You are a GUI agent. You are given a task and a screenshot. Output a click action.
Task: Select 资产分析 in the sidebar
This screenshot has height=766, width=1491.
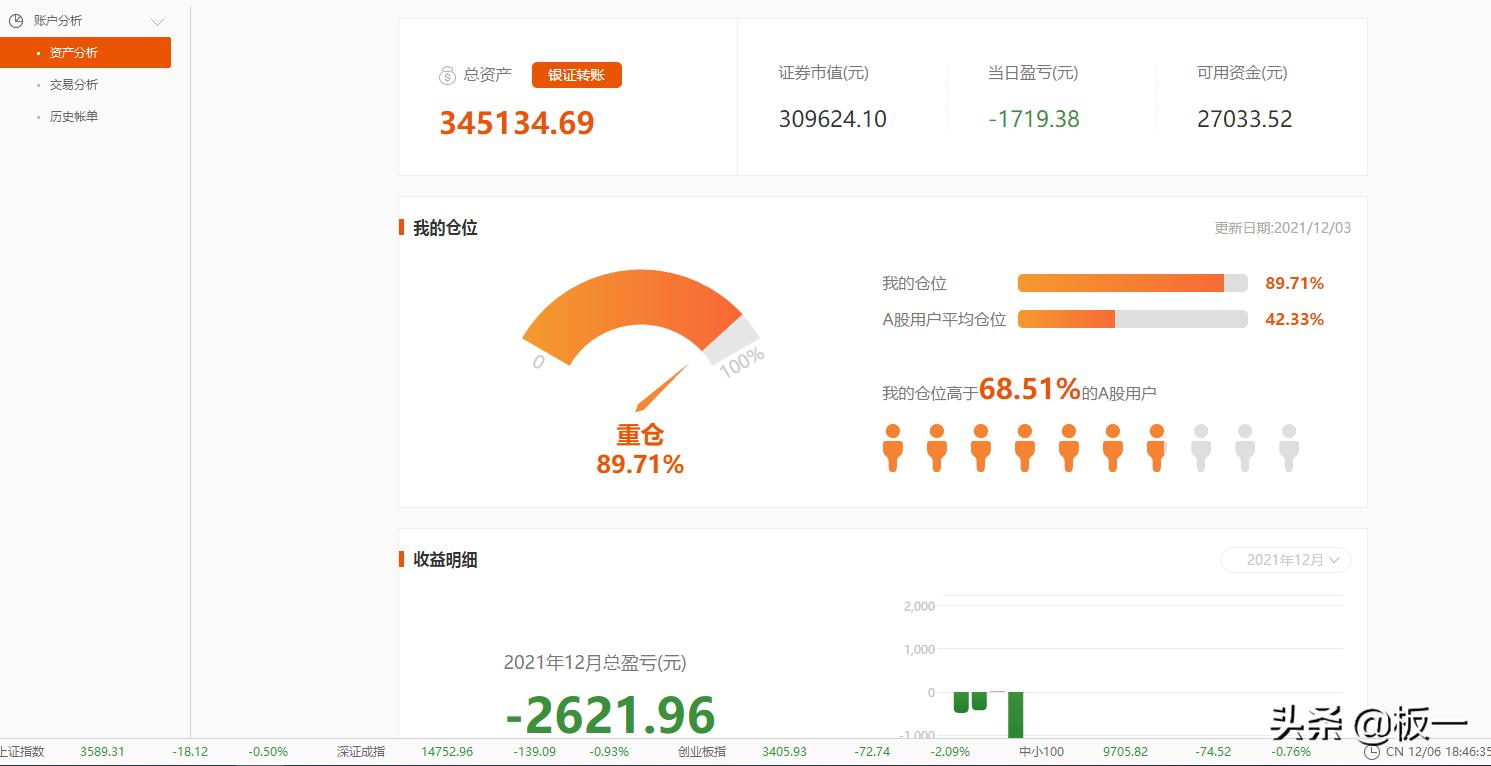[x=85, y=53]
